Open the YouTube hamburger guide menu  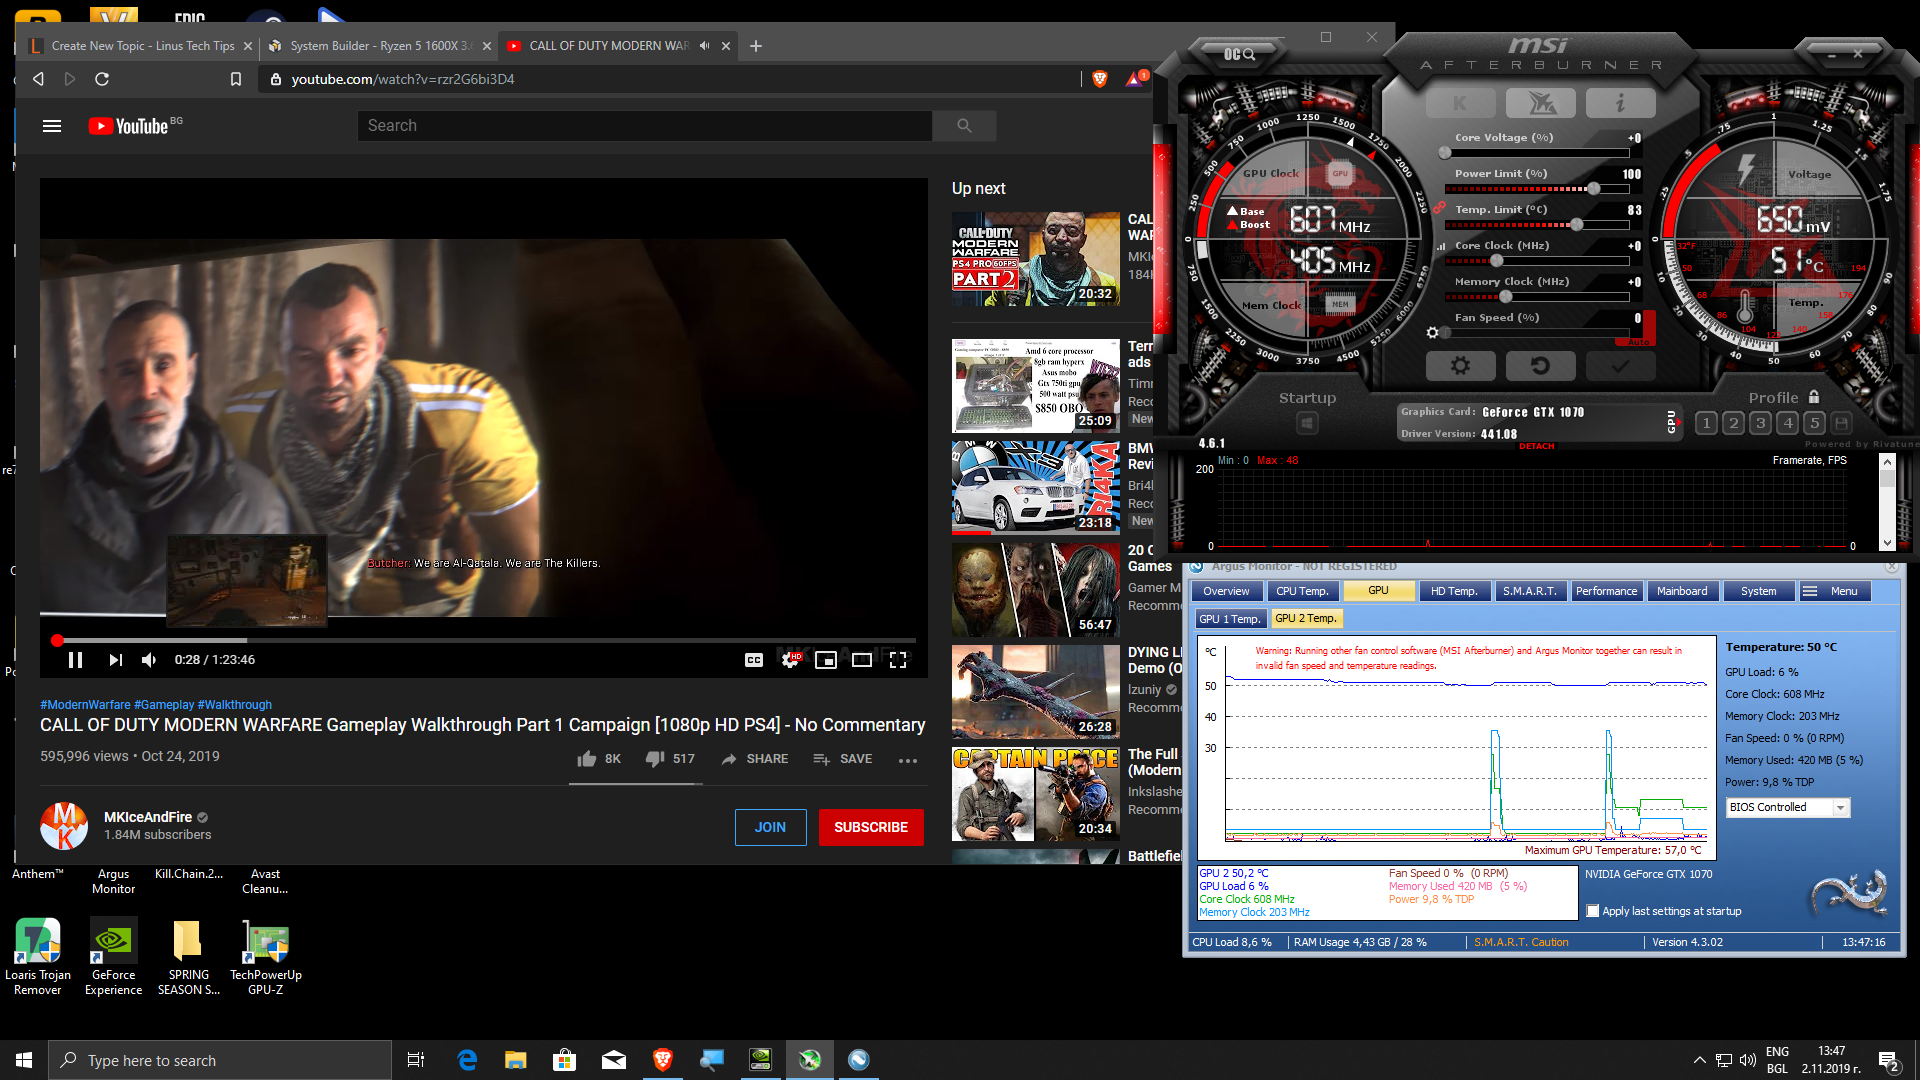click(52, 126)
